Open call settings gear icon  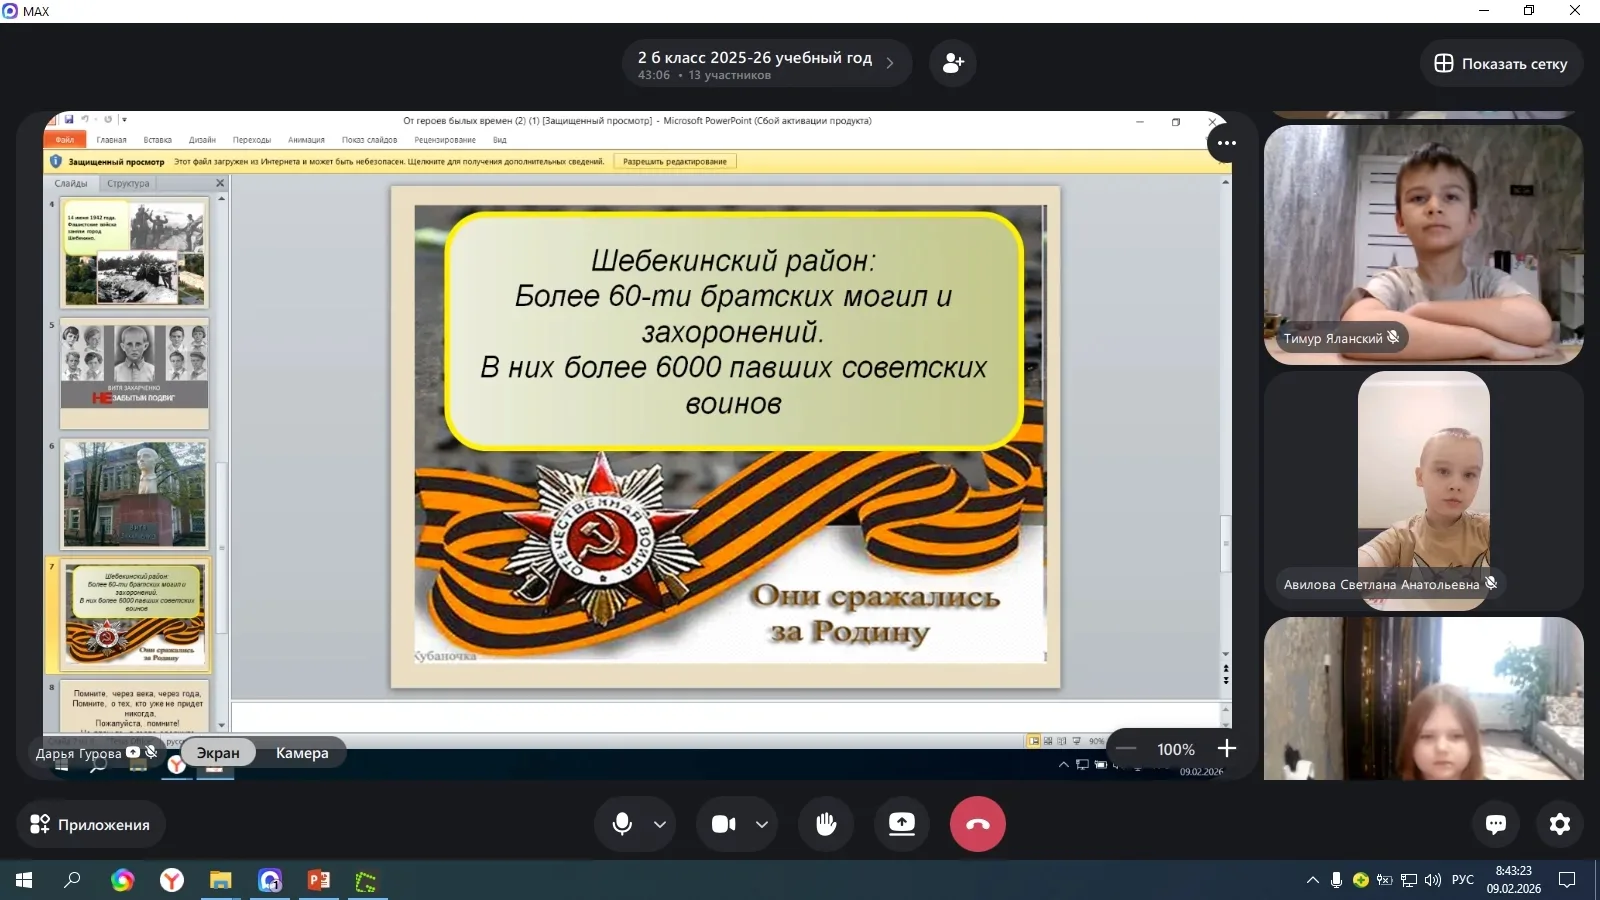point(1559,824)
